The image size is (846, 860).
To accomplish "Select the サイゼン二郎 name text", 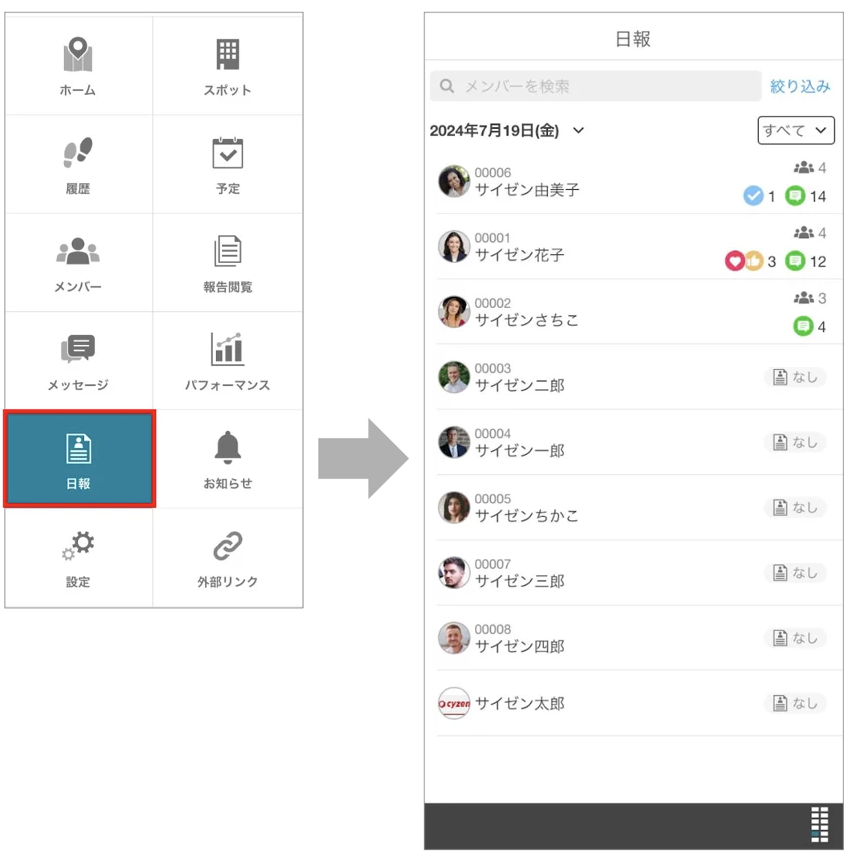I will click(x=520, y=386).
